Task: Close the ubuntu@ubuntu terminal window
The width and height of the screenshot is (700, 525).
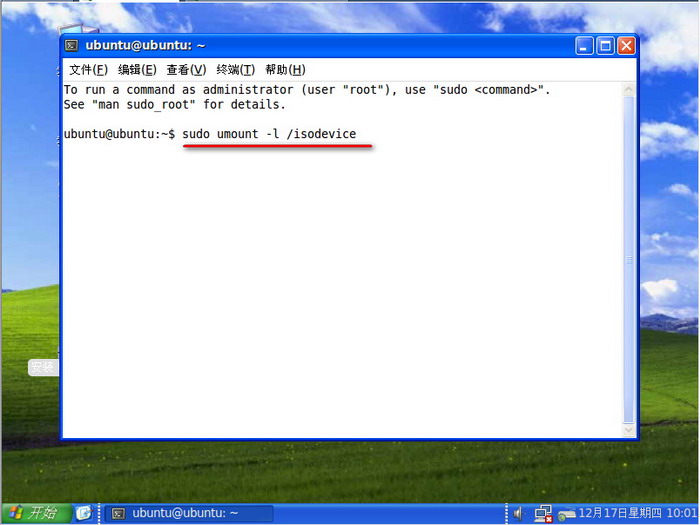Action: click(626, 46)
